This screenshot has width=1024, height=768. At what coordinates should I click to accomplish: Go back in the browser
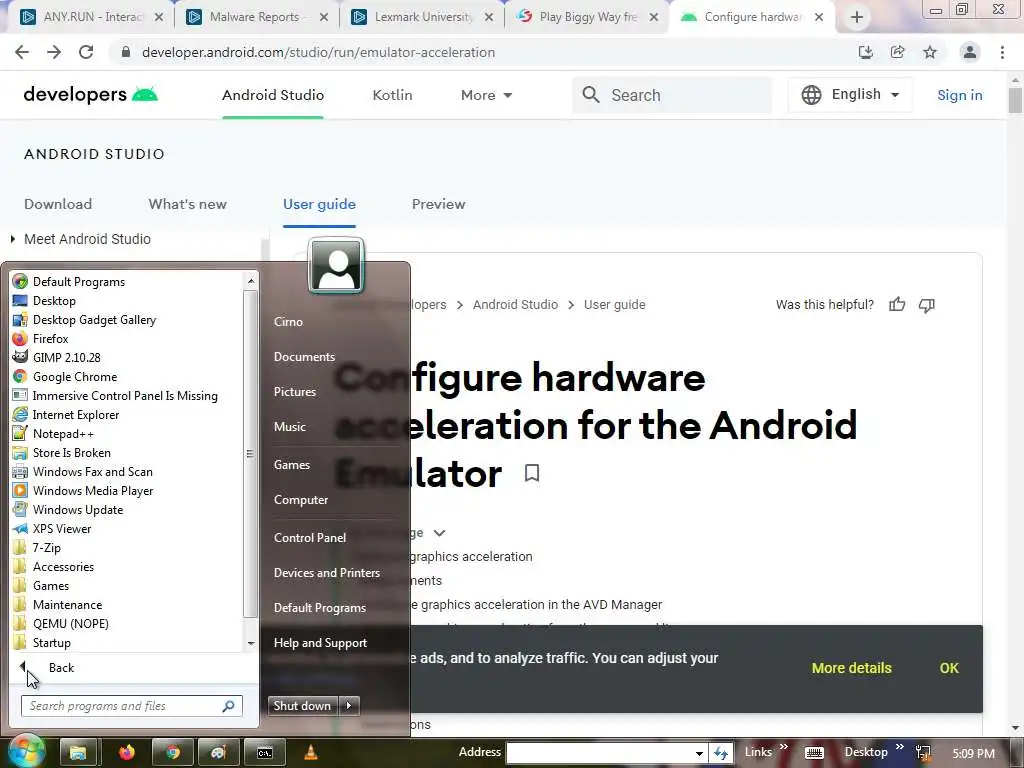22,52
